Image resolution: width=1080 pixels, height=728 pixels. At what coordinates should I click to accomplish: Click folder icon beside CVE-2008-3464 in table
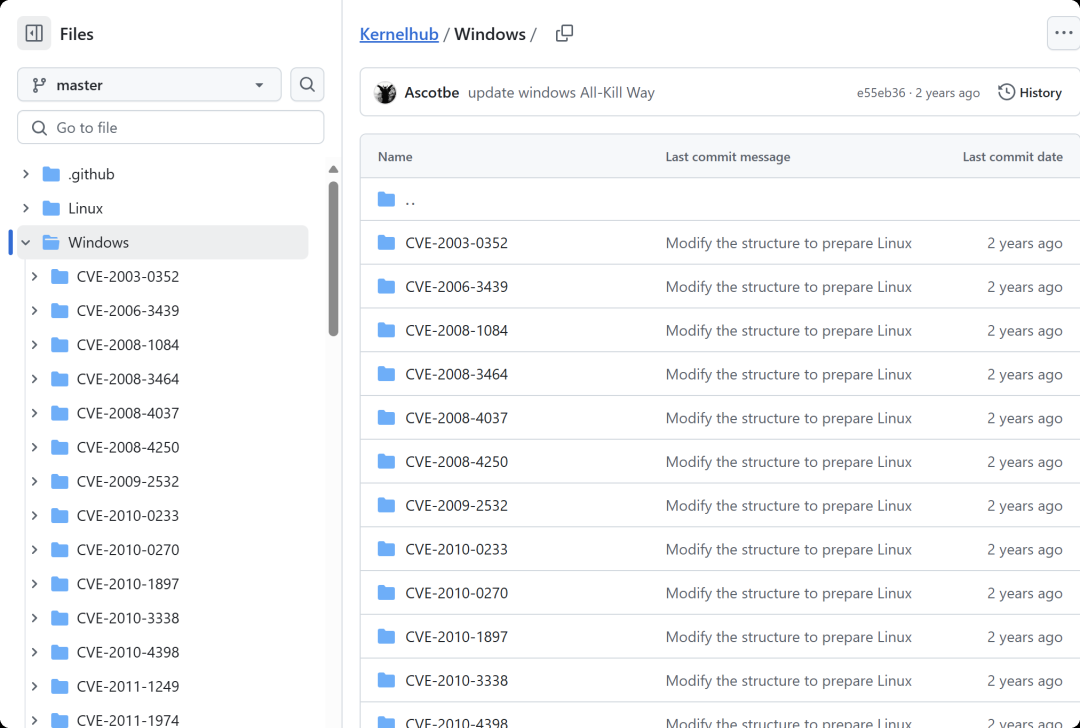(x=386, y=374)
